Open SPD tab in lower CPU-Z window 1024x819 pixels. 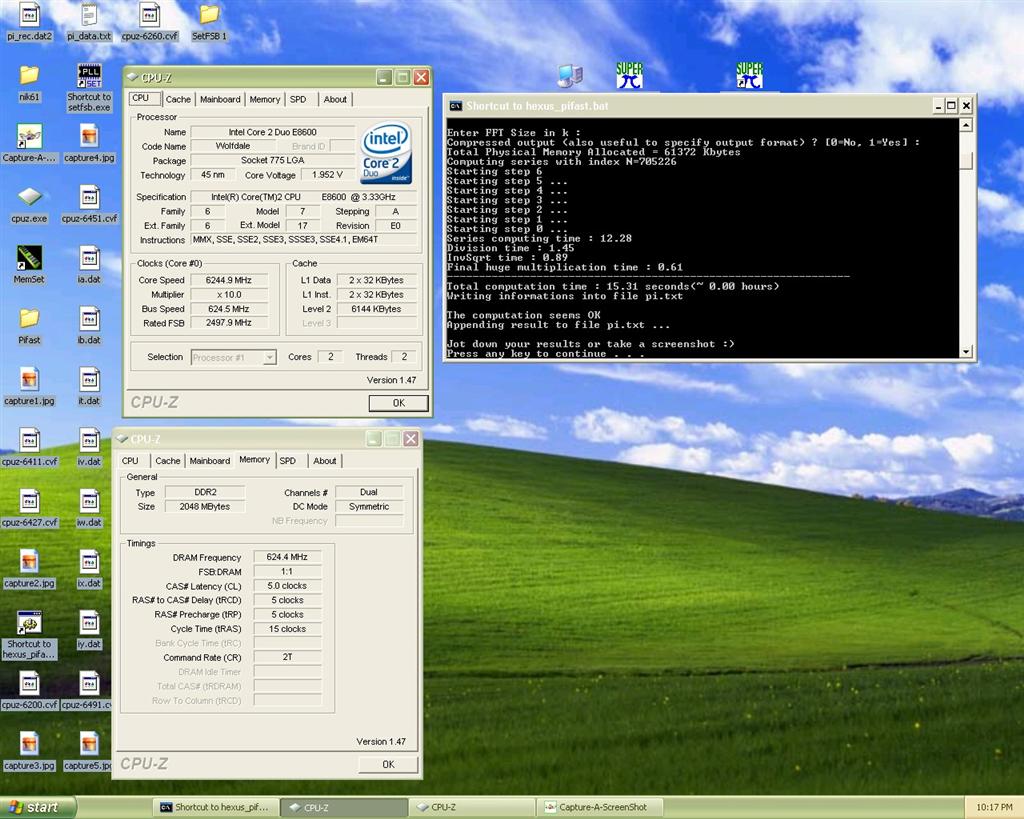[287, 461]
